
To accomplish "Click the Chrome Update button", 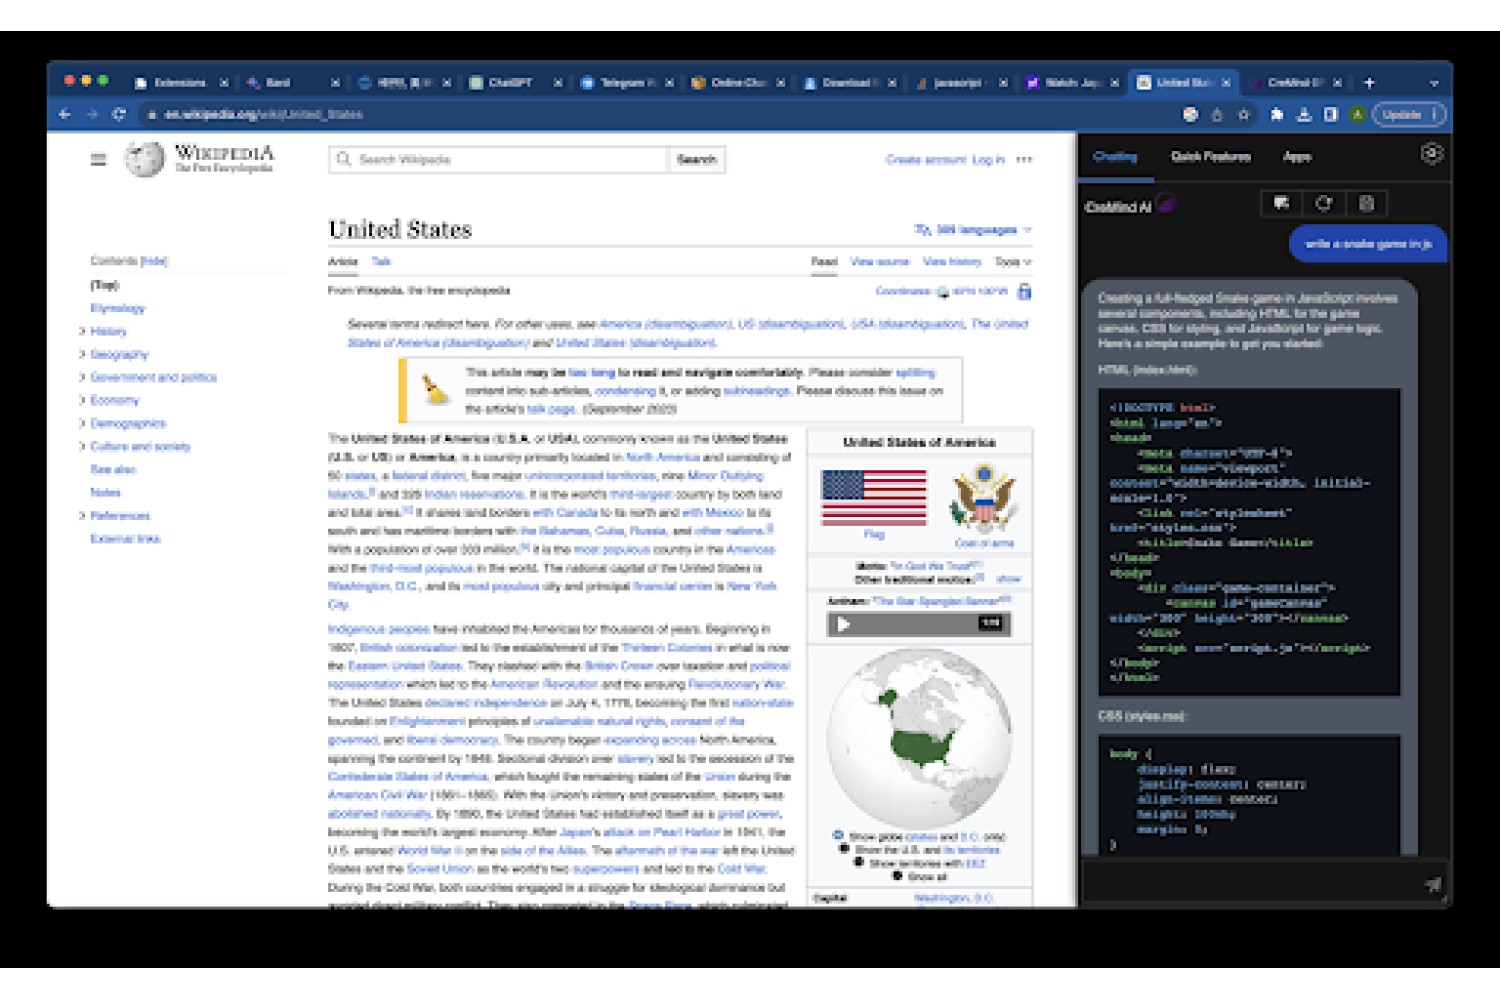I will coord(1409,115).
